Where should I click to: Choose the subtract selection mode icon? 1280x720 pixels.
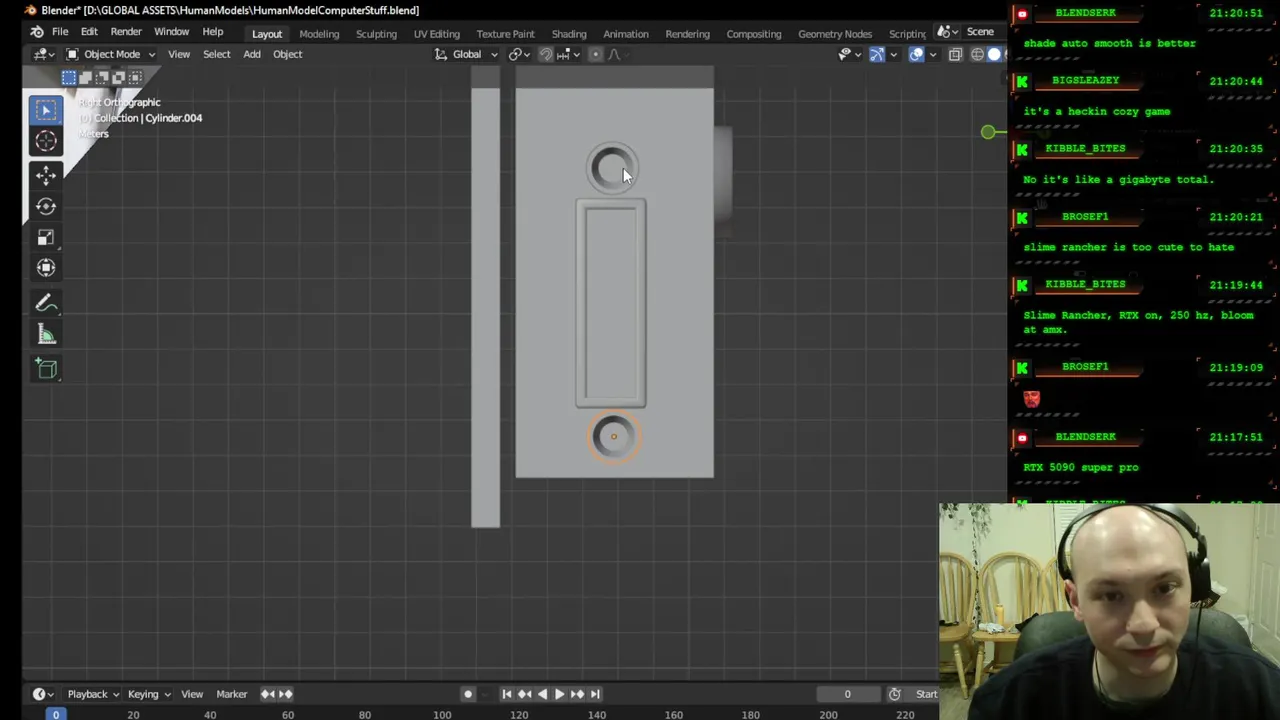pos(102,77)
